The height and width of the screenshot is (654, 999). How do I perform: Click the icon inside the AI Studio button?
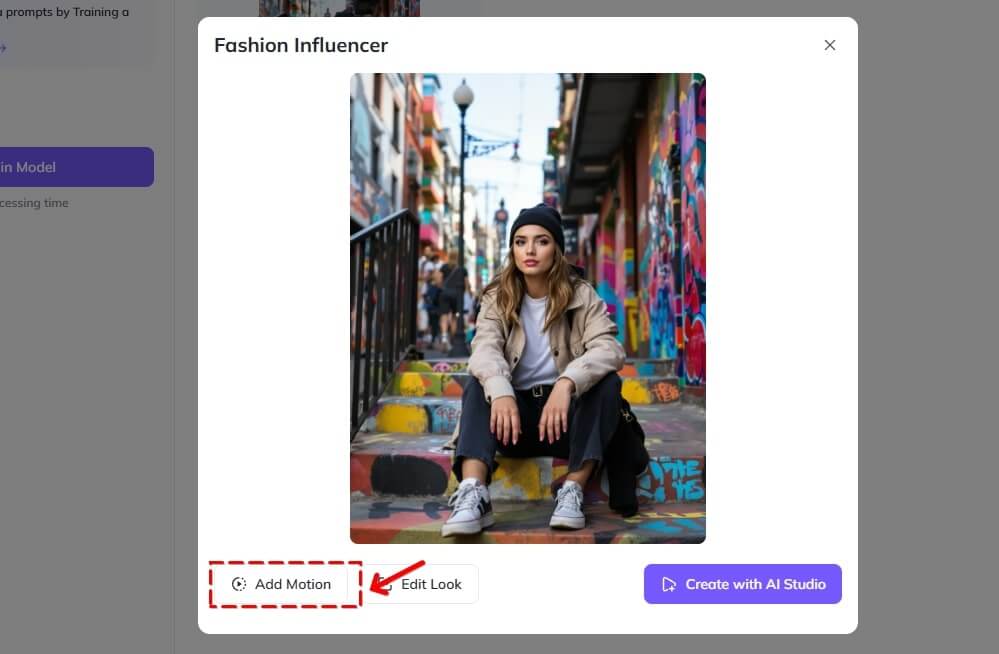[x=668, y=585]
